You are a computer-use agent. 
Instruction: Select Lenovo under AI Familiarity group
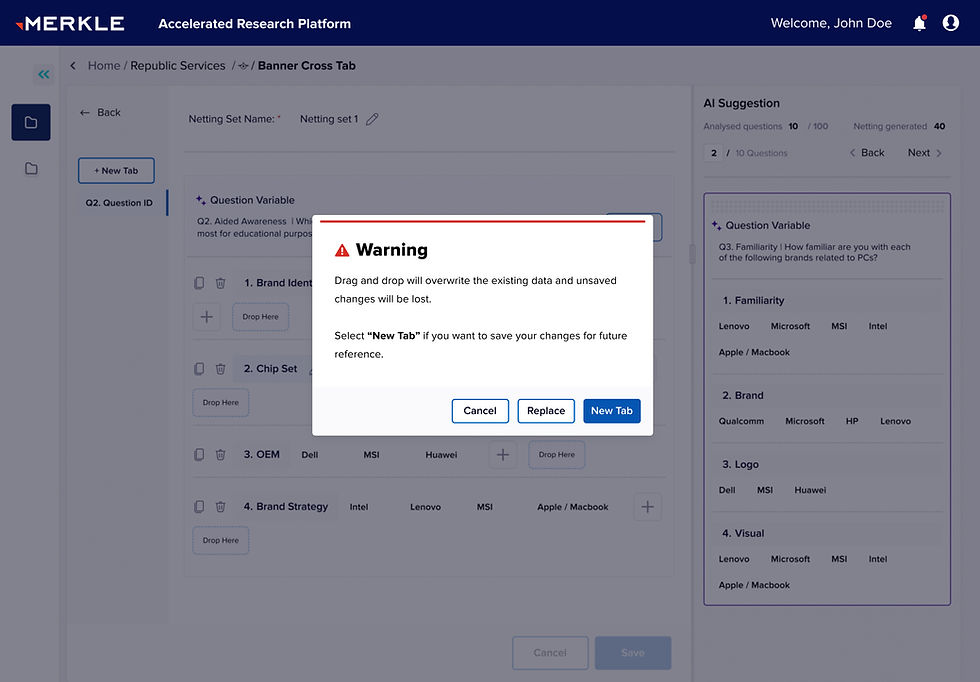pos(734,326)
